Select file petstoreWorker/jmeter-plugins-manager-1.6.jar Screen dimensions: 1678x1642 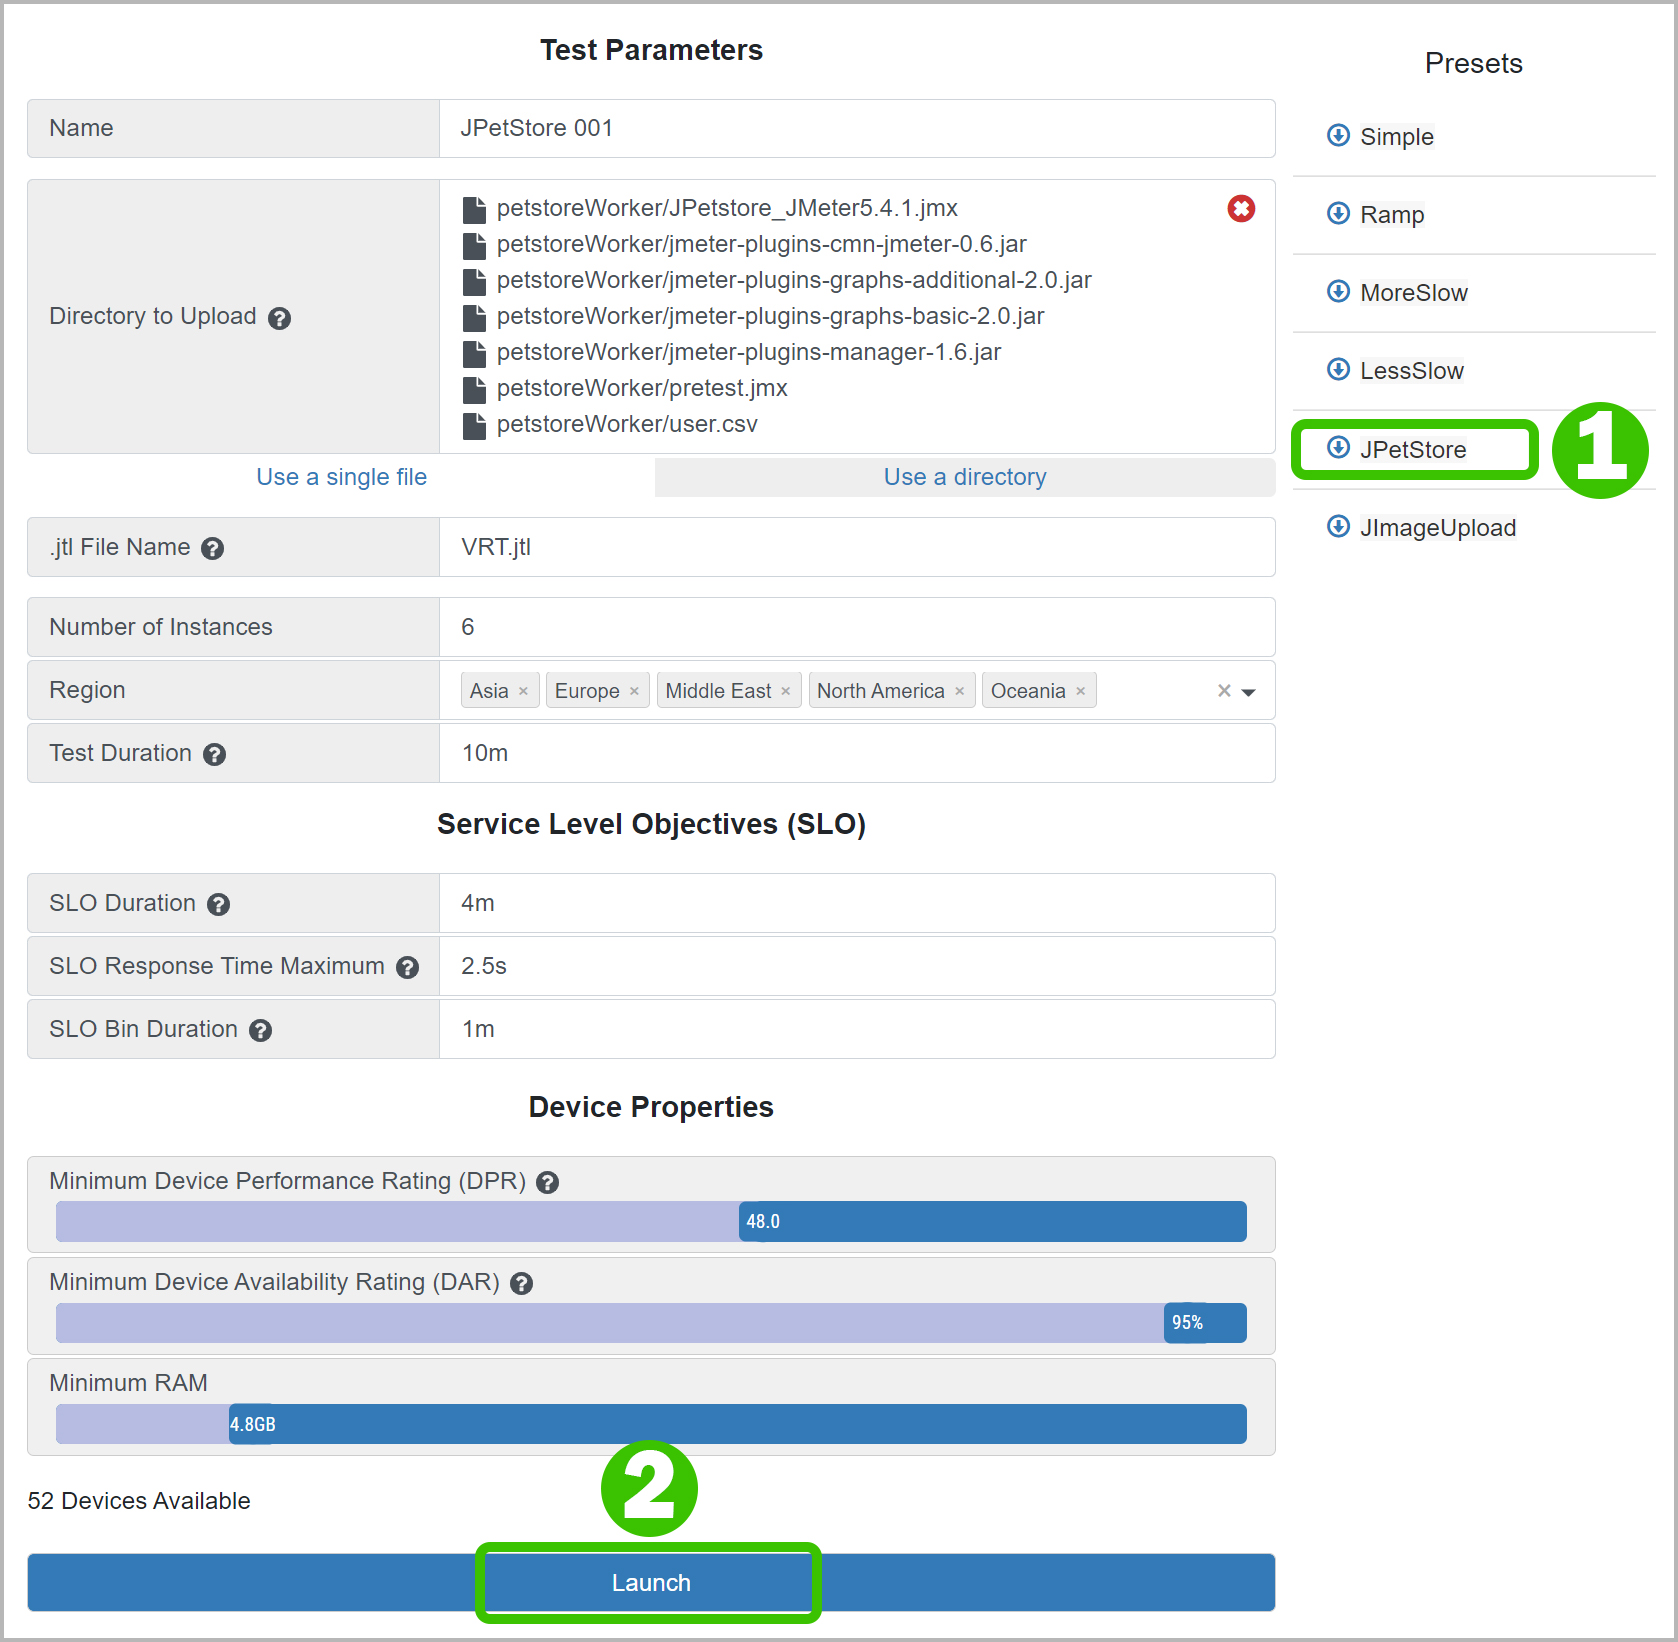[748, 352]
